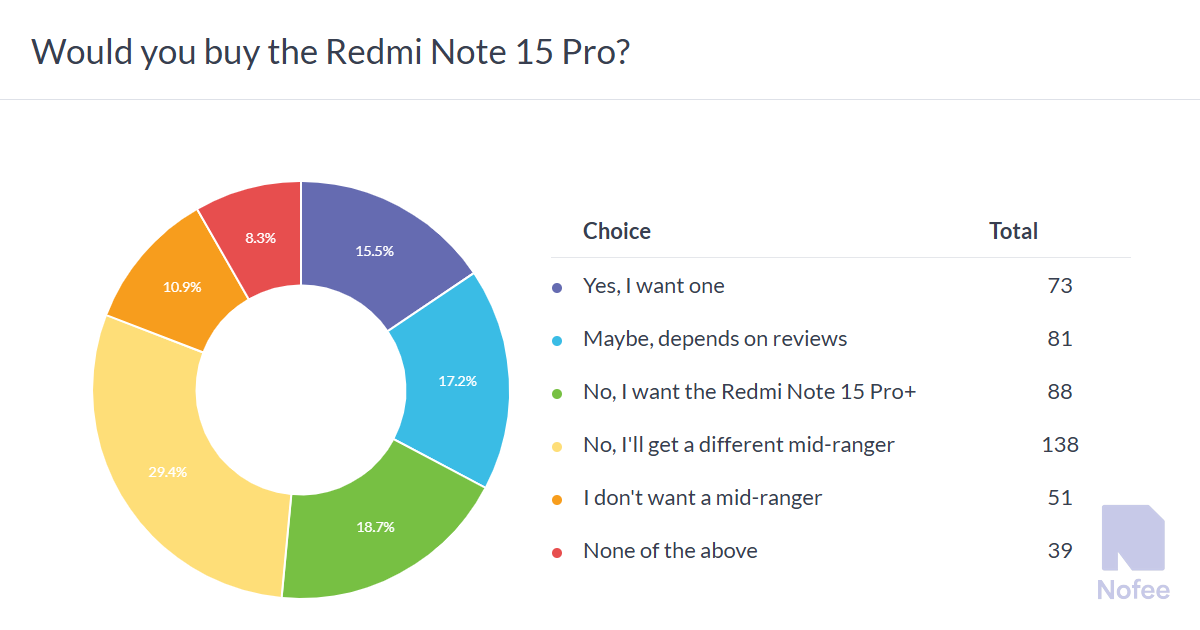Select the green 18.7% chart segment

pos(376,526)
